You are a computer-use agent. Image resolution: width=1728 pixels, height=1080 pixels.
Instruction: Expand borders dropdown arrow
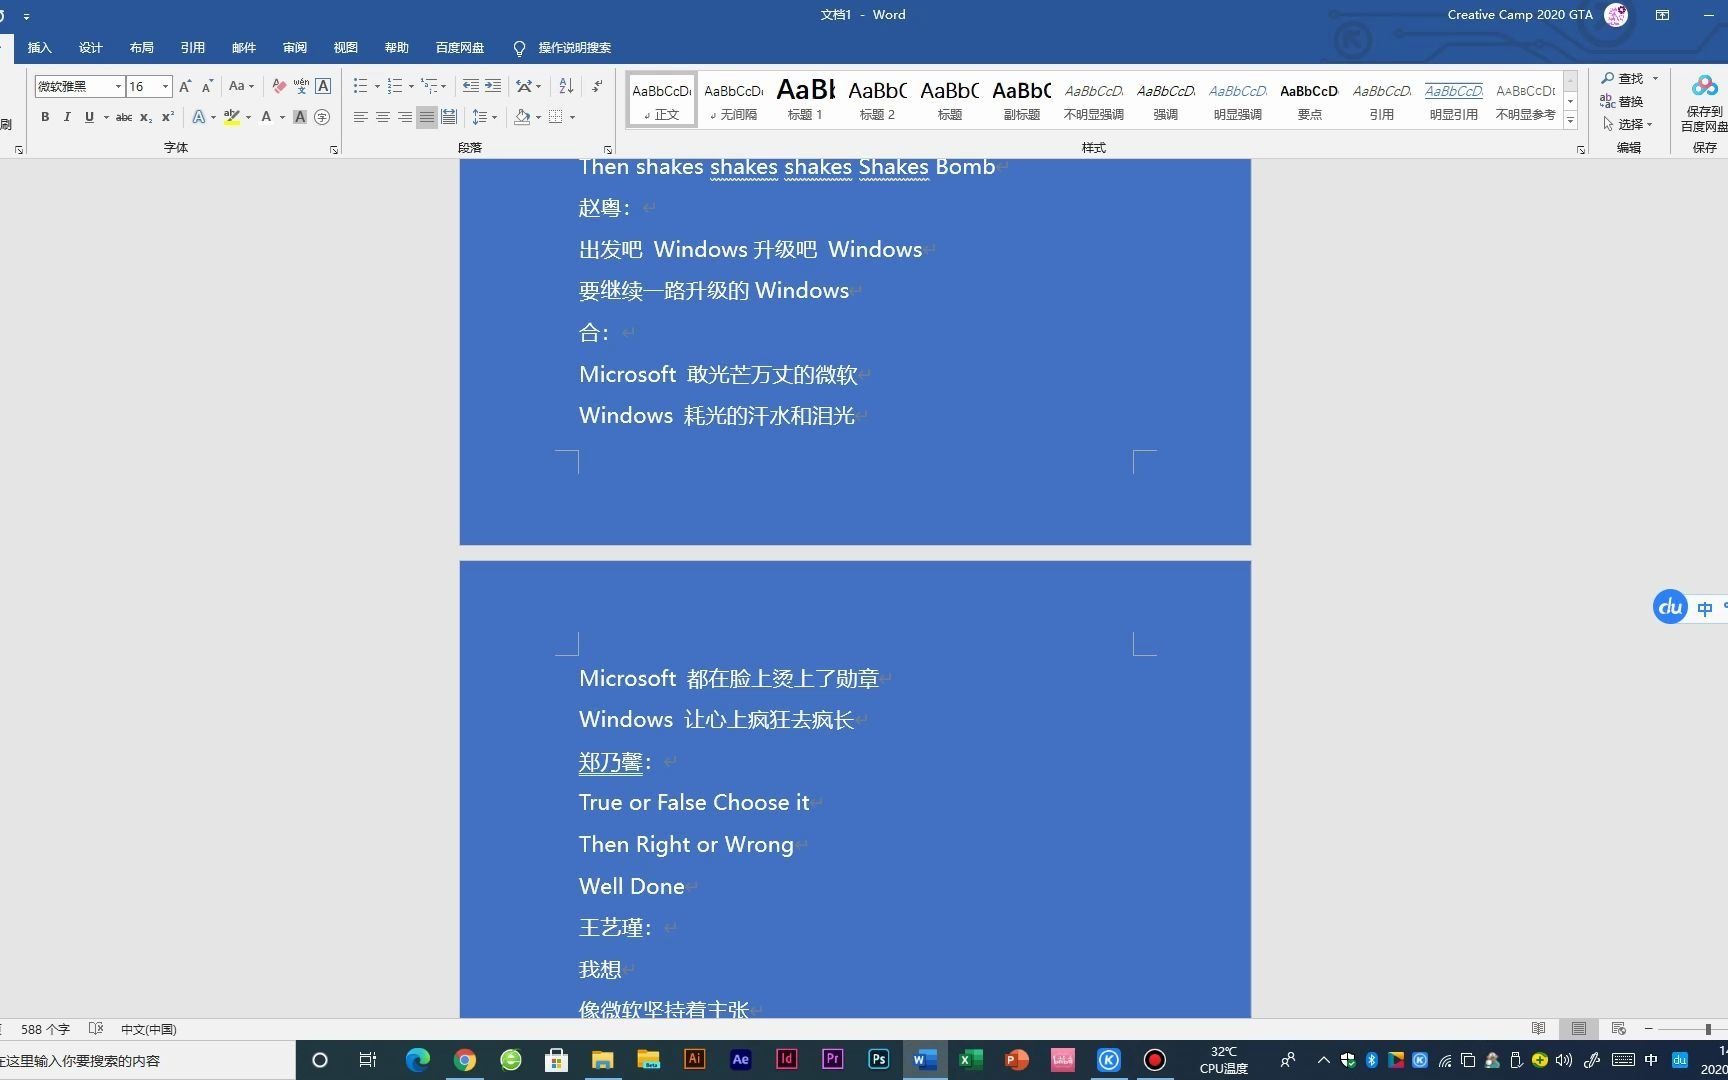(572, 117)
